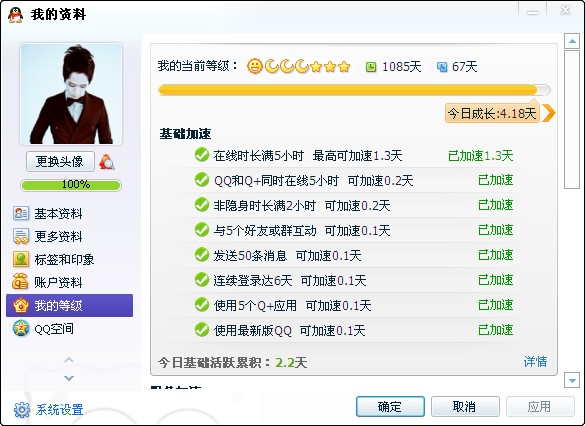
Task: Click the orange arrow beside 今日成长
Action: [x=548, y=113]
